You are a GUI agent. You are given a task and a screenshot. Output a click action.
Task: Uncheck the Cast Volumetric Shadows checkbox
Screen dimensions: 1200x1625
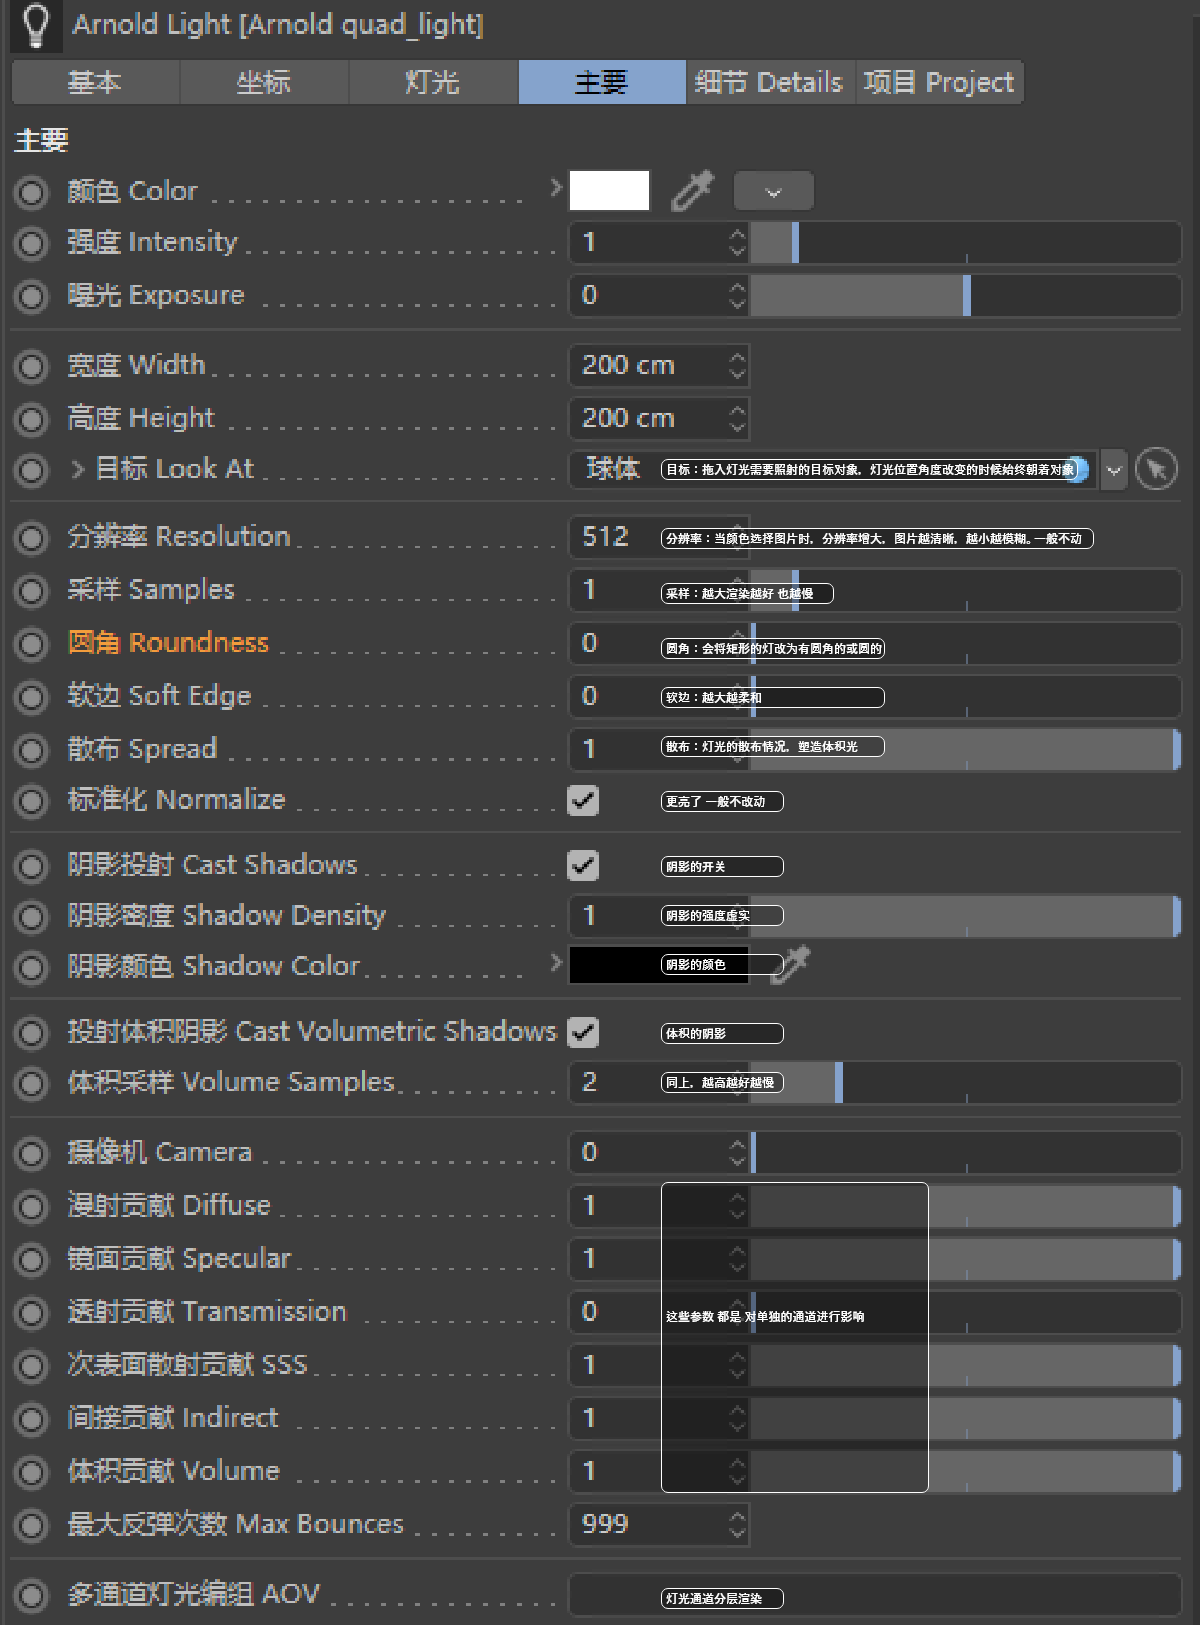(x=583, y=1032)
